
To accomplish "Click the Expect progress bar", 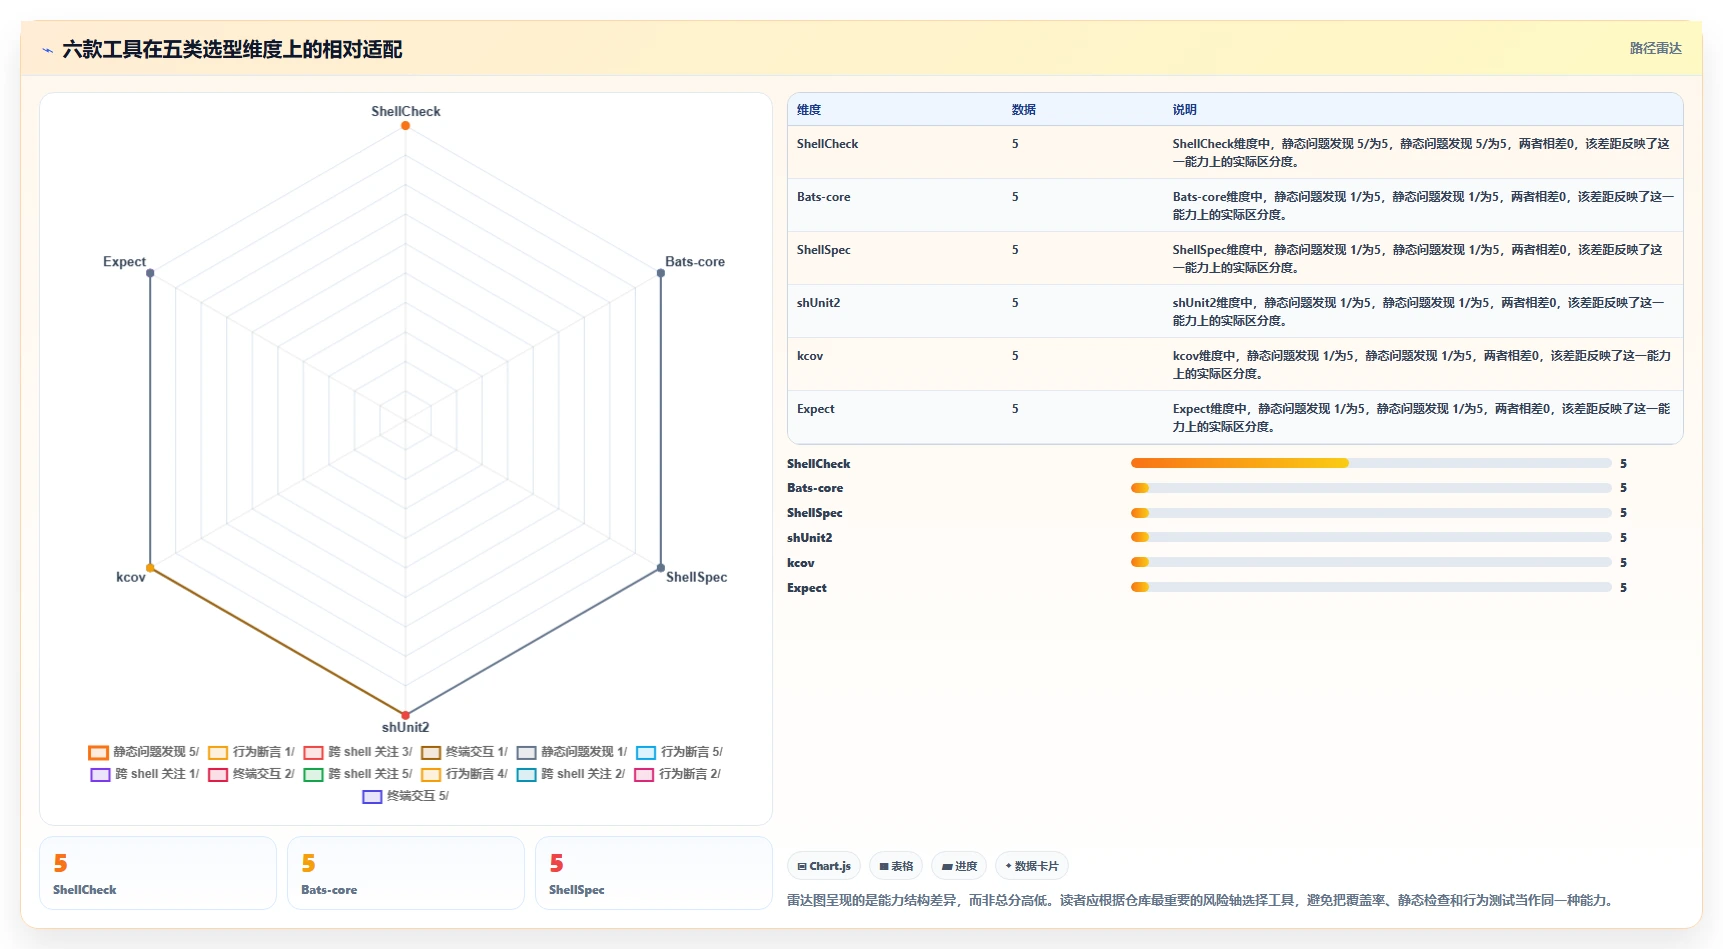I will coord(1371,588).
